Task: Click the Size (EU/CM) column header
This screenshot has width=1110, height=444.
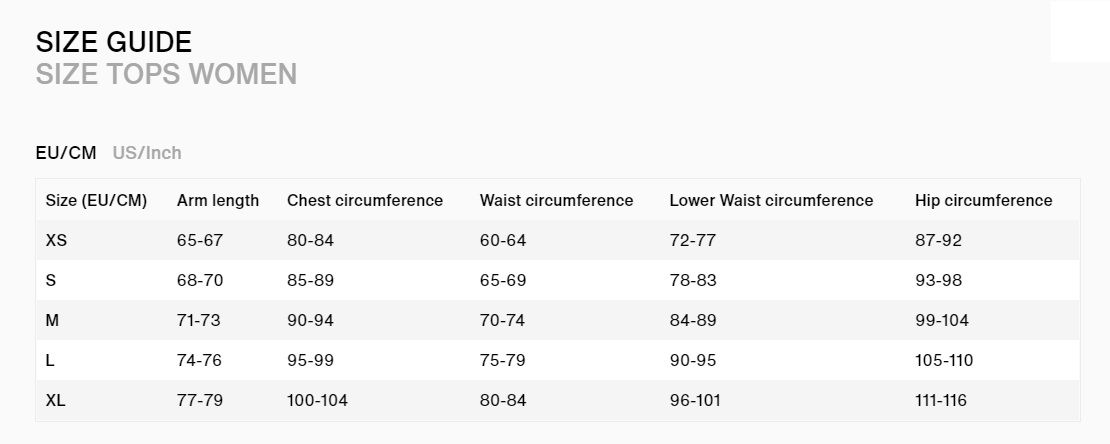Action: pos(96,200)
